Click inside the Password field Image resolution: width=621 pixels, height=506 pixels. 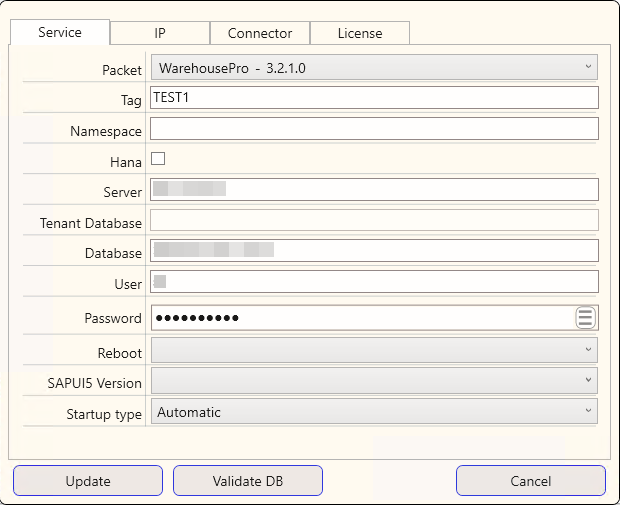(360, 318)
